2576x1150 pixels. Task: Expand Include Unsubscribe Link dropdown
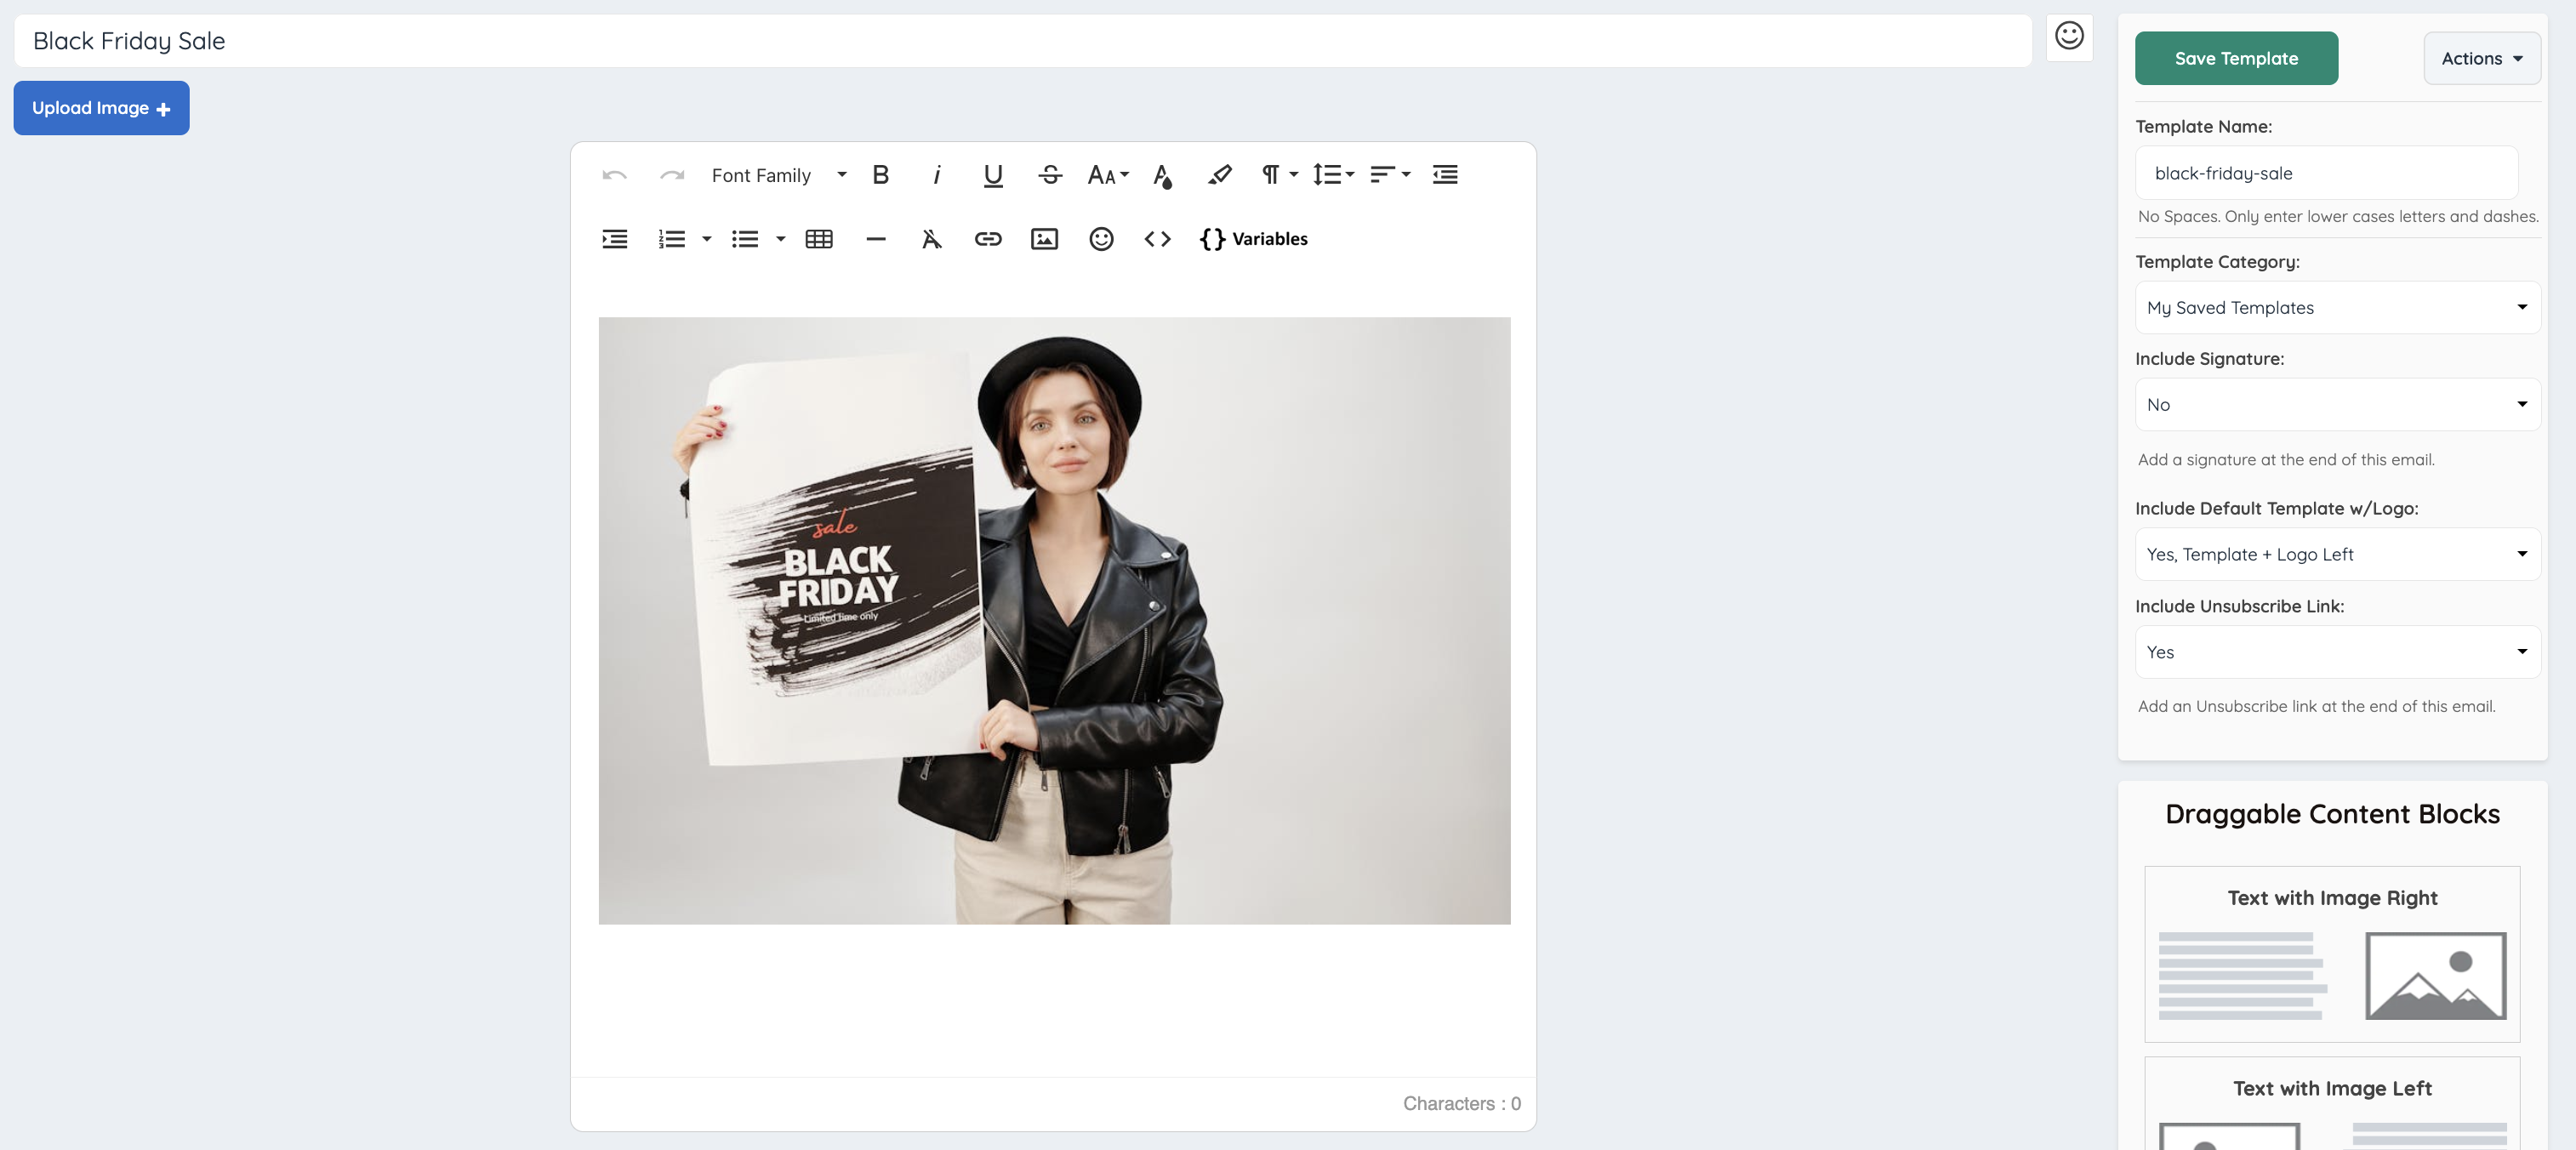click(2336, 652)
